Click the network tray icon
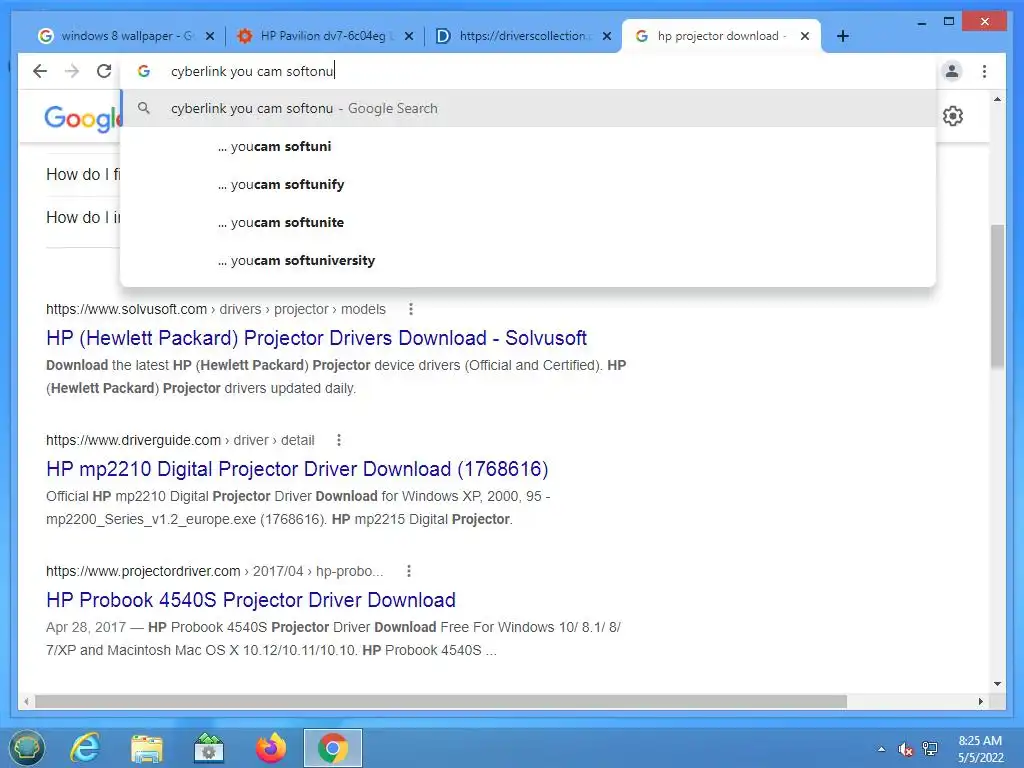The image size is (1024, 768). (930, 749)
